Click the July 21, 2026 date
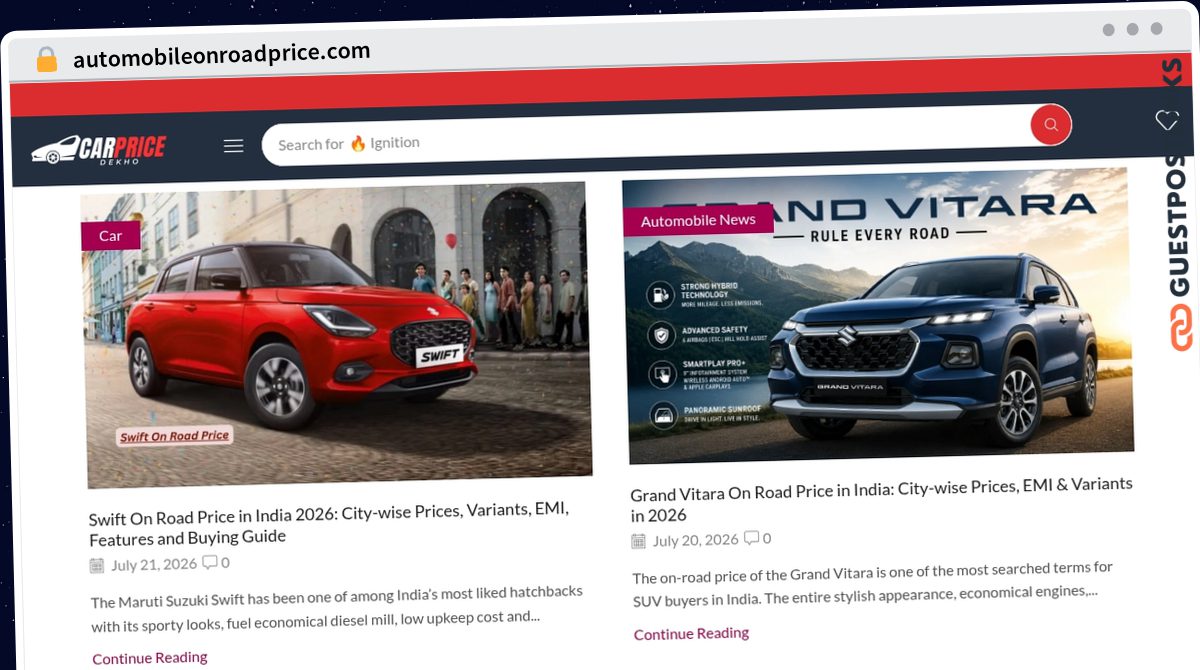 click(154, 564)
